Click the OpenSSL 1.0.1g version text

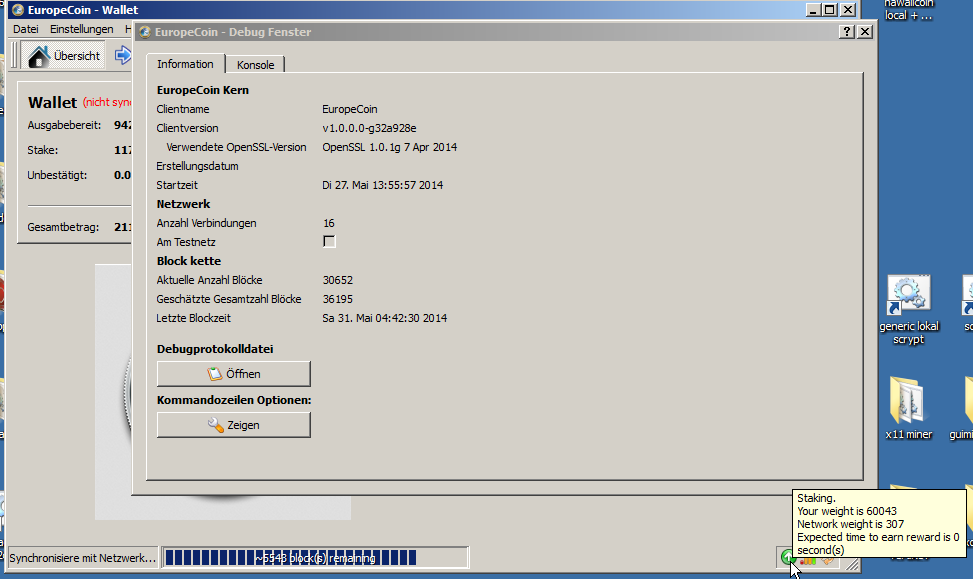390,147
